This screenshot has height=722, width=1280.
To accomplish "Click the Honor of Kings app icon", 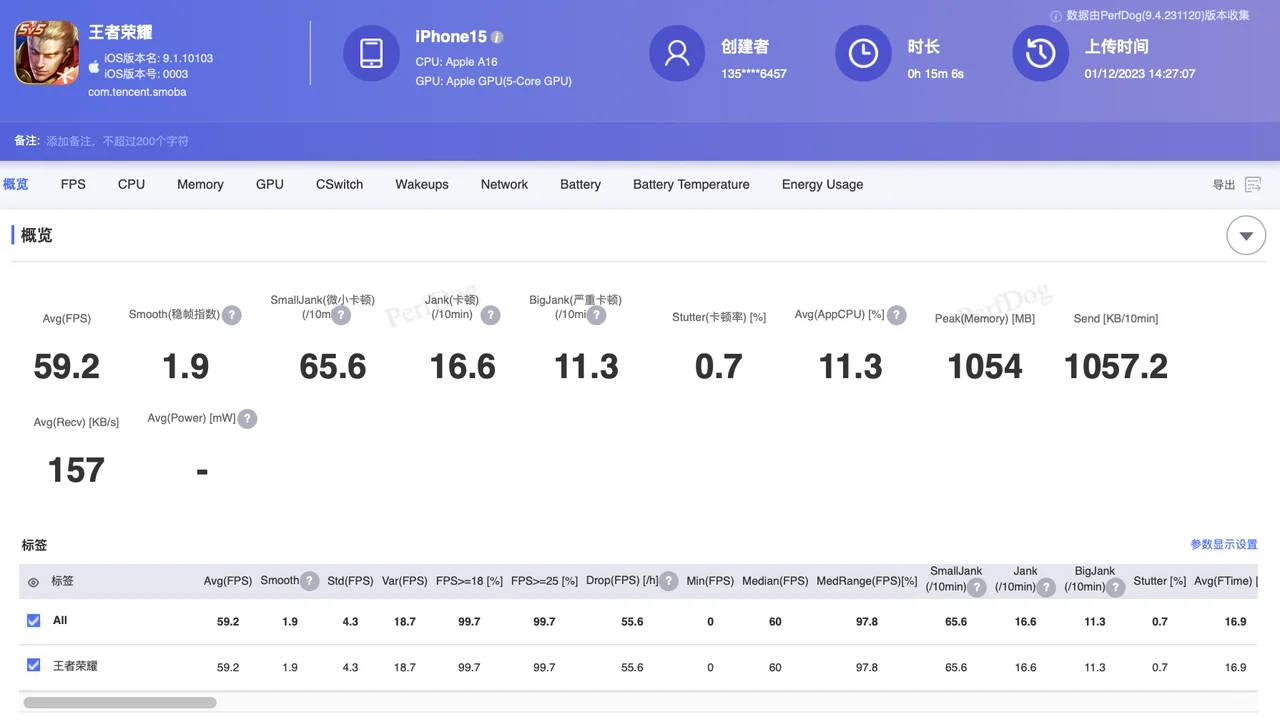I will pos(46,53).
